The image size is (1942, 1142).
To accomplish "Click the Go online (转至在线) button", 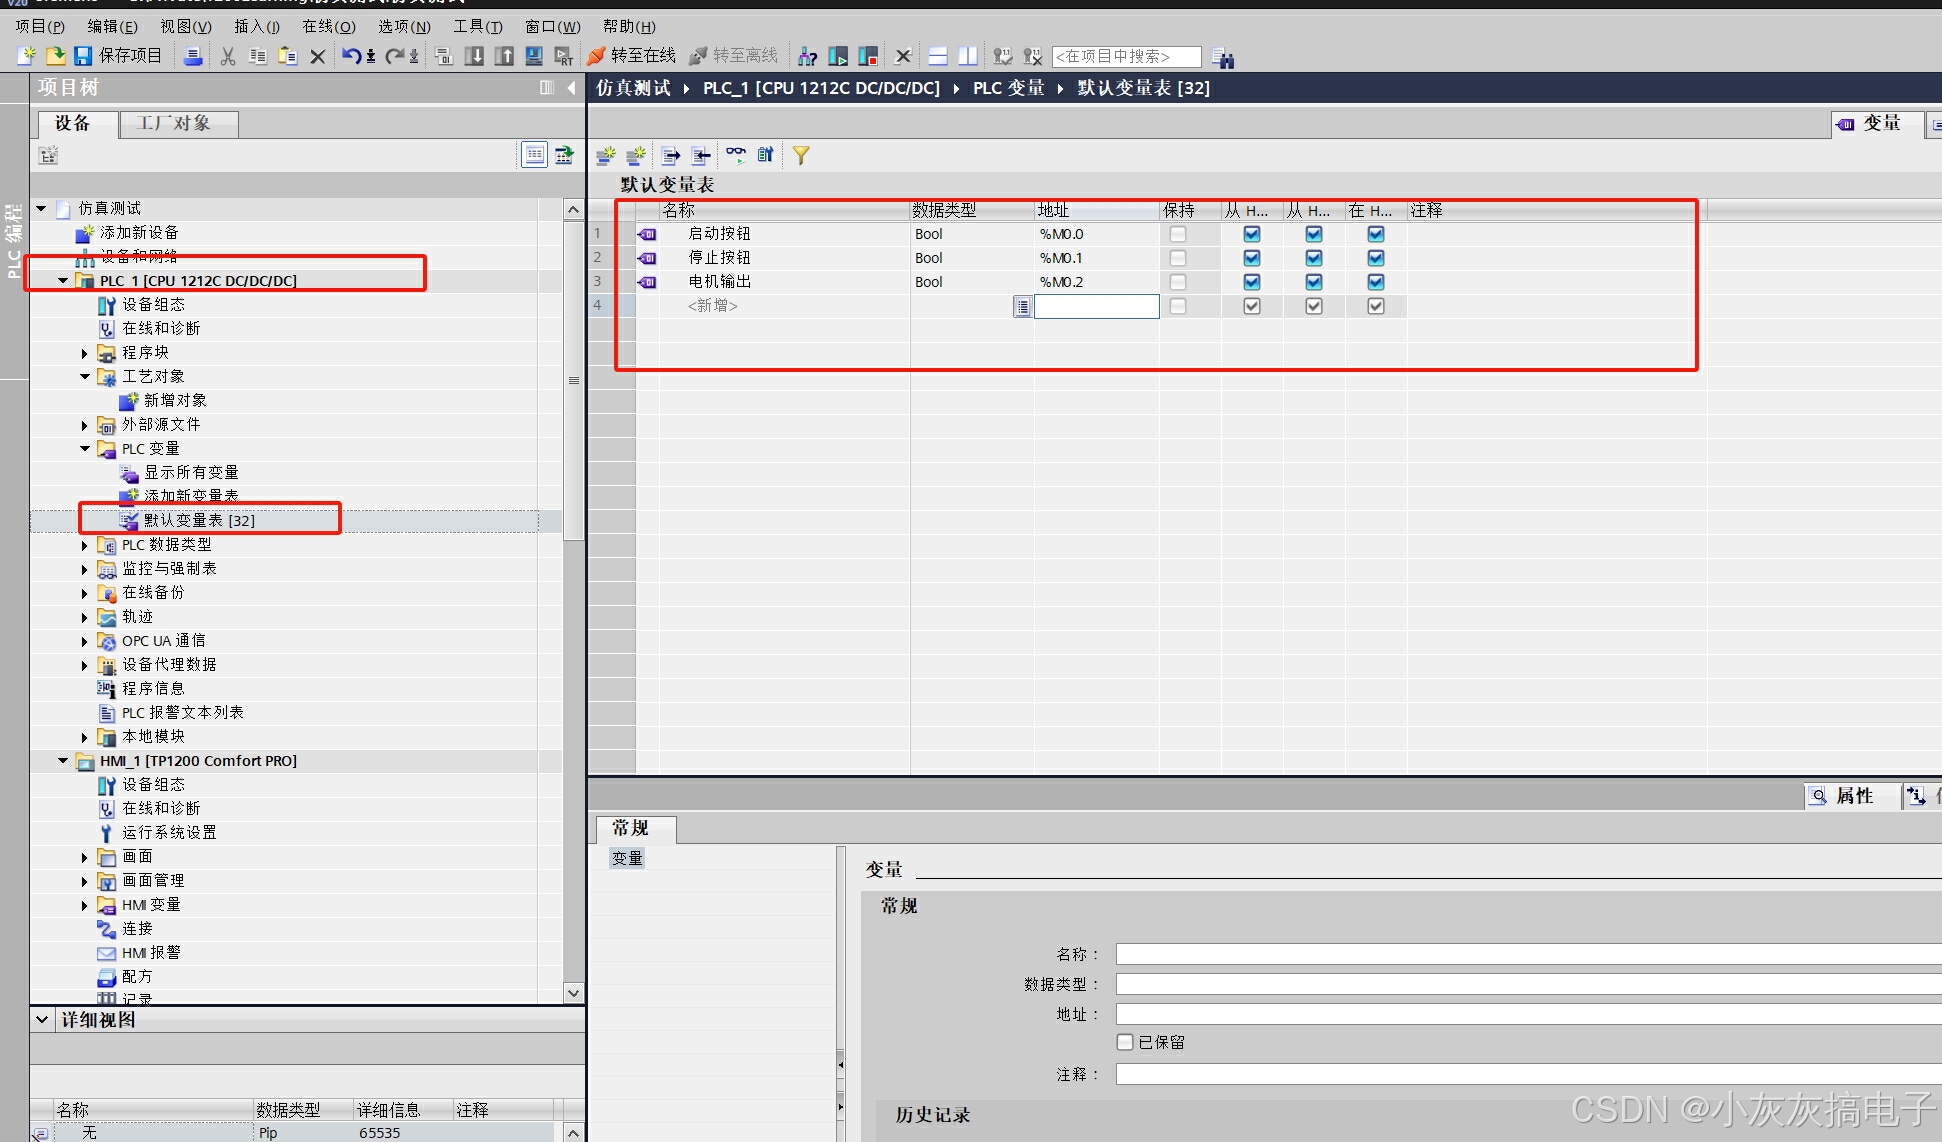I will [x=632, y=56].
